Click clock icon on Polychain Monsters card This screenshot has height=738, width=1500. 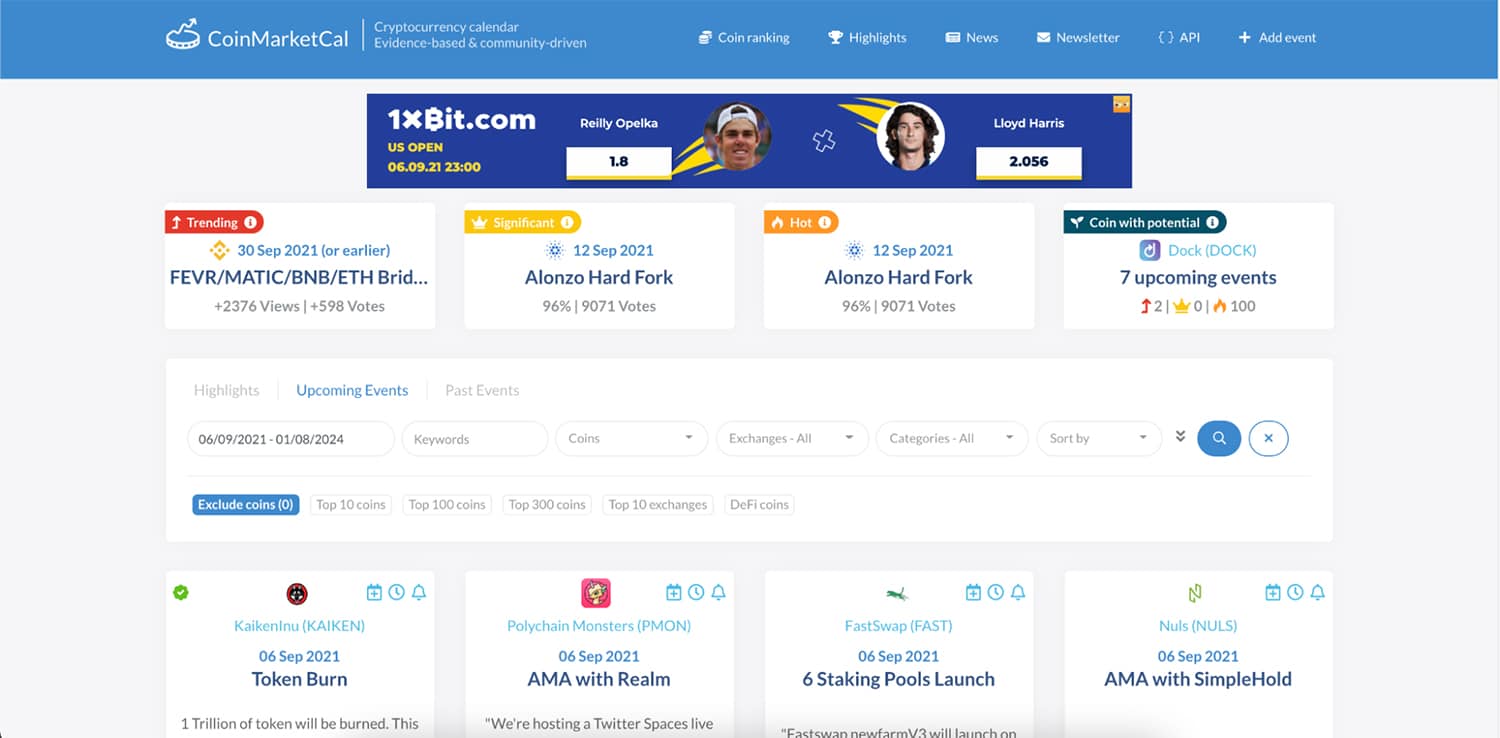[x=696, y=593]
